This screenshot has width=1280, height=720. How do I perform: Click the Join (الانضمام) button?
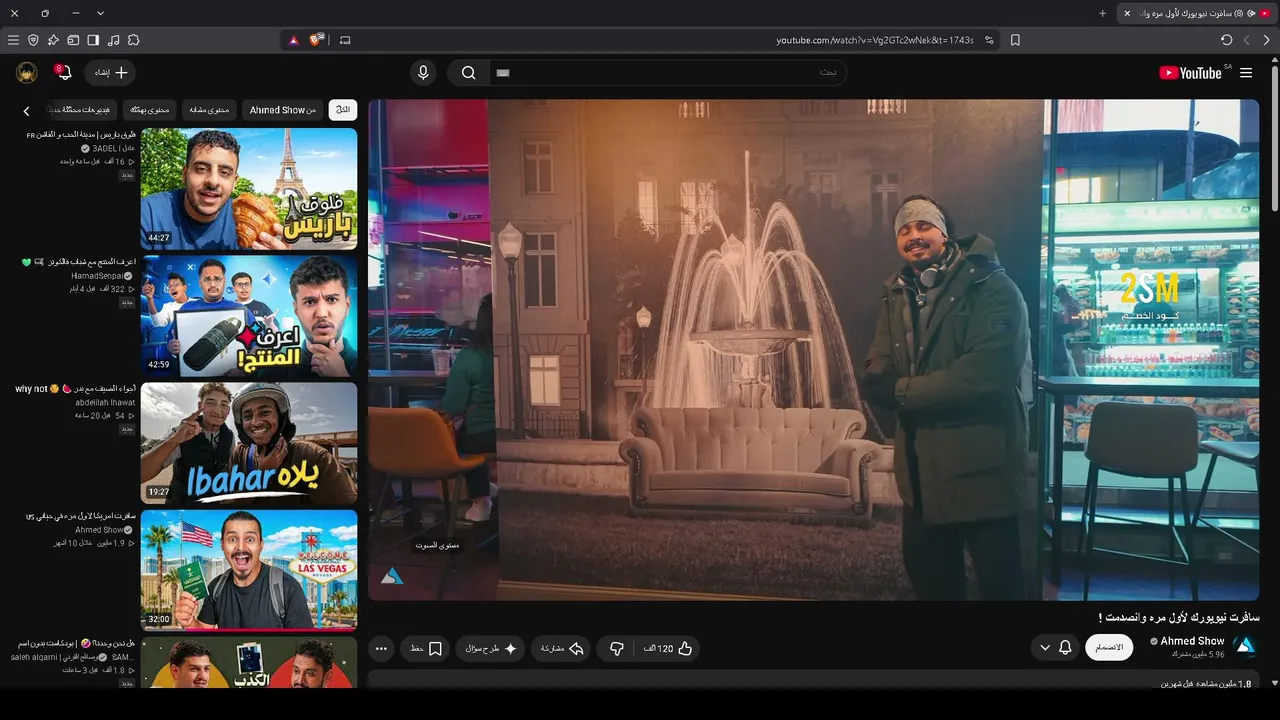[x=1109, y=647]
